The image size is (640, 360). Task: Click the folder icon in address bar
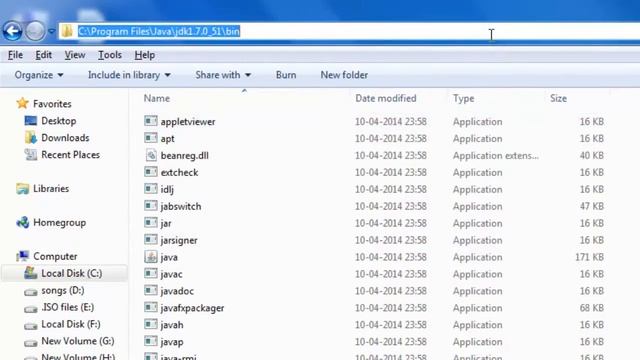point(67,31)
